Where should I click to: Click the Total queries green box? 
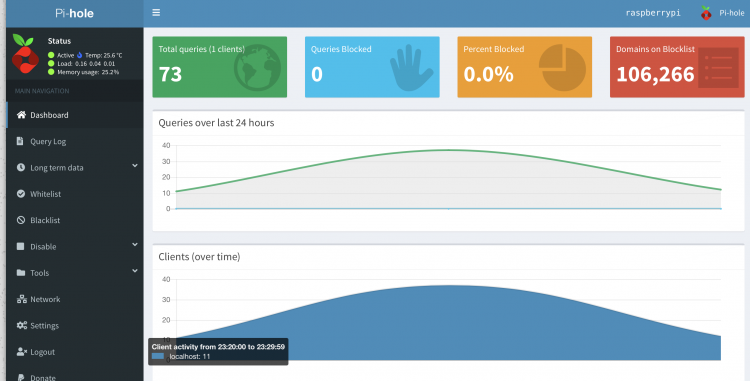click(220, 67)
